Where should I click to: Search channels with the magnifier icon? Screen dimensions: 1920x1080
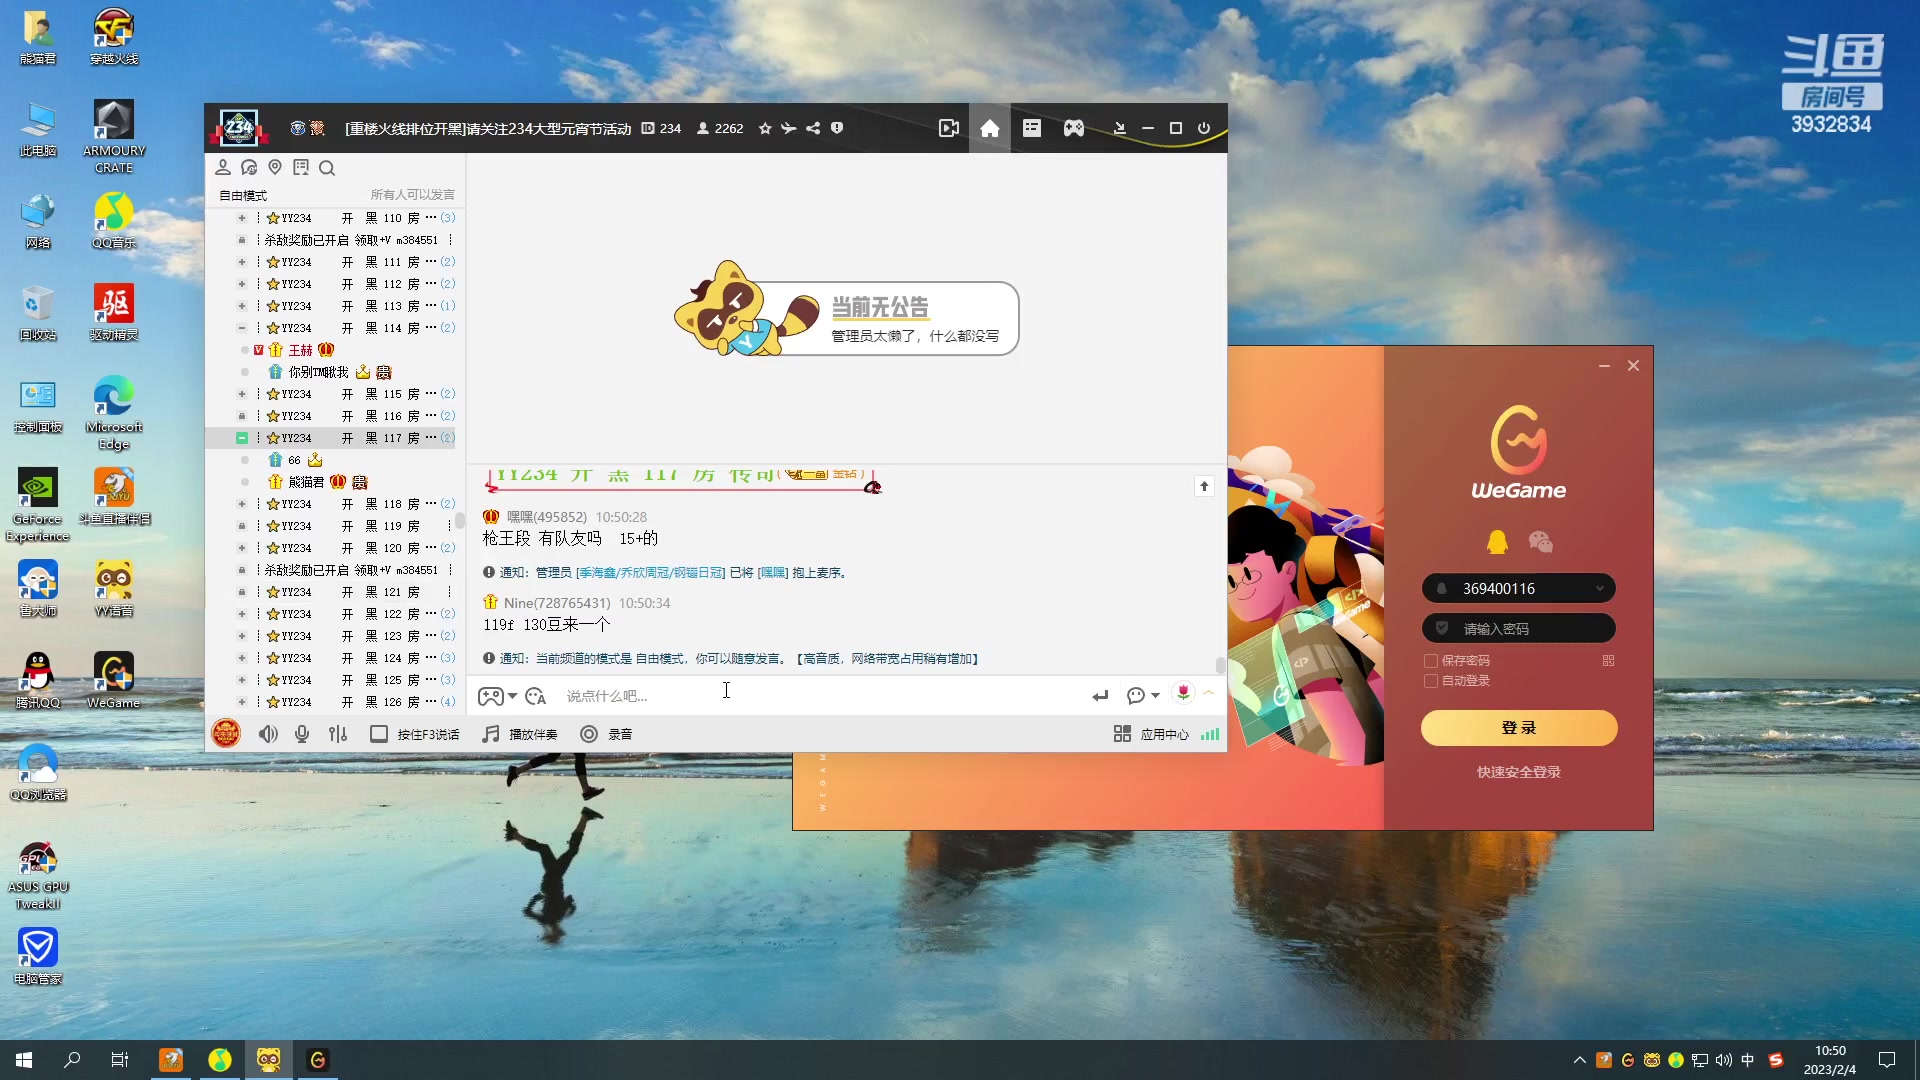(327, 168)
